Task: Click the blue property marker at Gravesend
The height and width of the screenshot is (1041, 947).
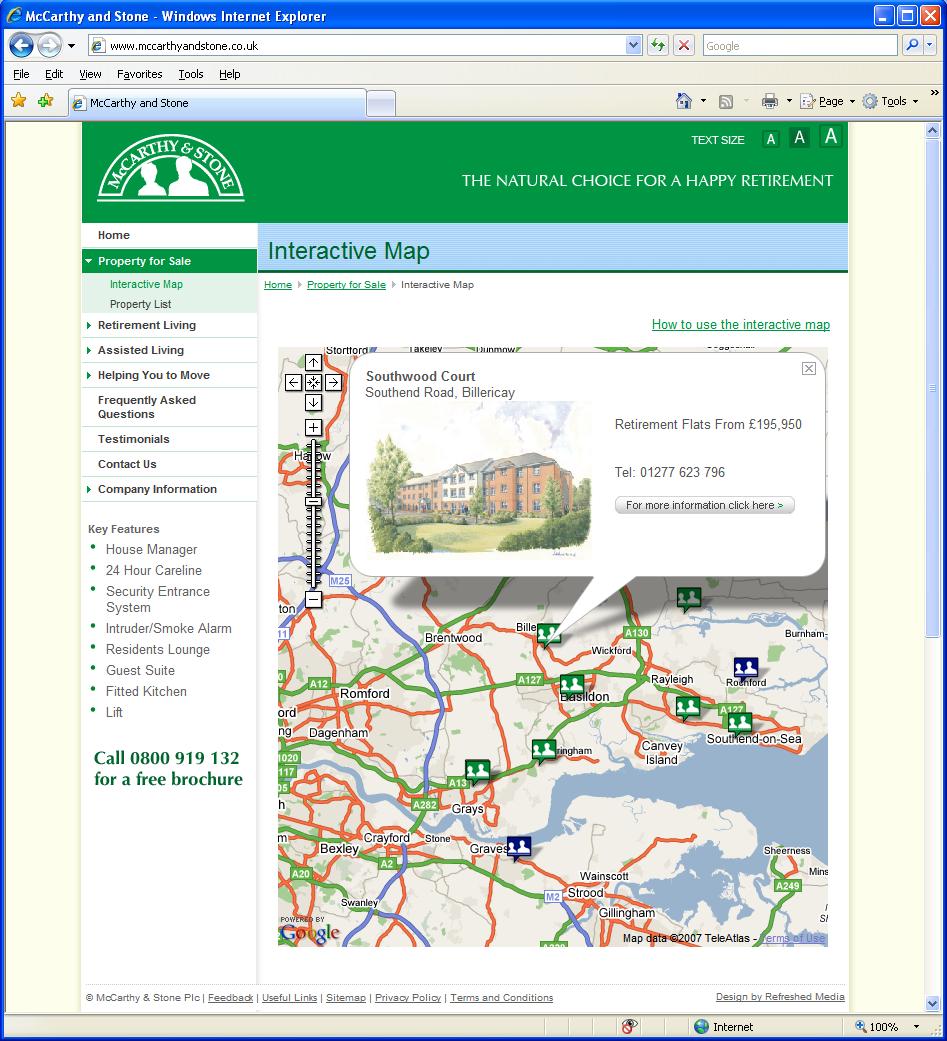Action: [x=519, y=848]
